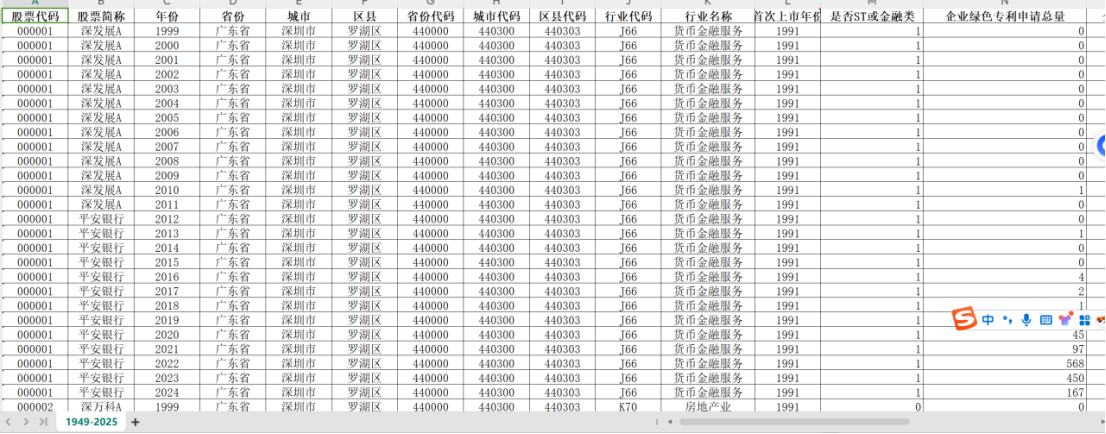1106x434 pixels.
Task: Click 货币金融服务 in the 2000 row
Action: pos(708,45)
